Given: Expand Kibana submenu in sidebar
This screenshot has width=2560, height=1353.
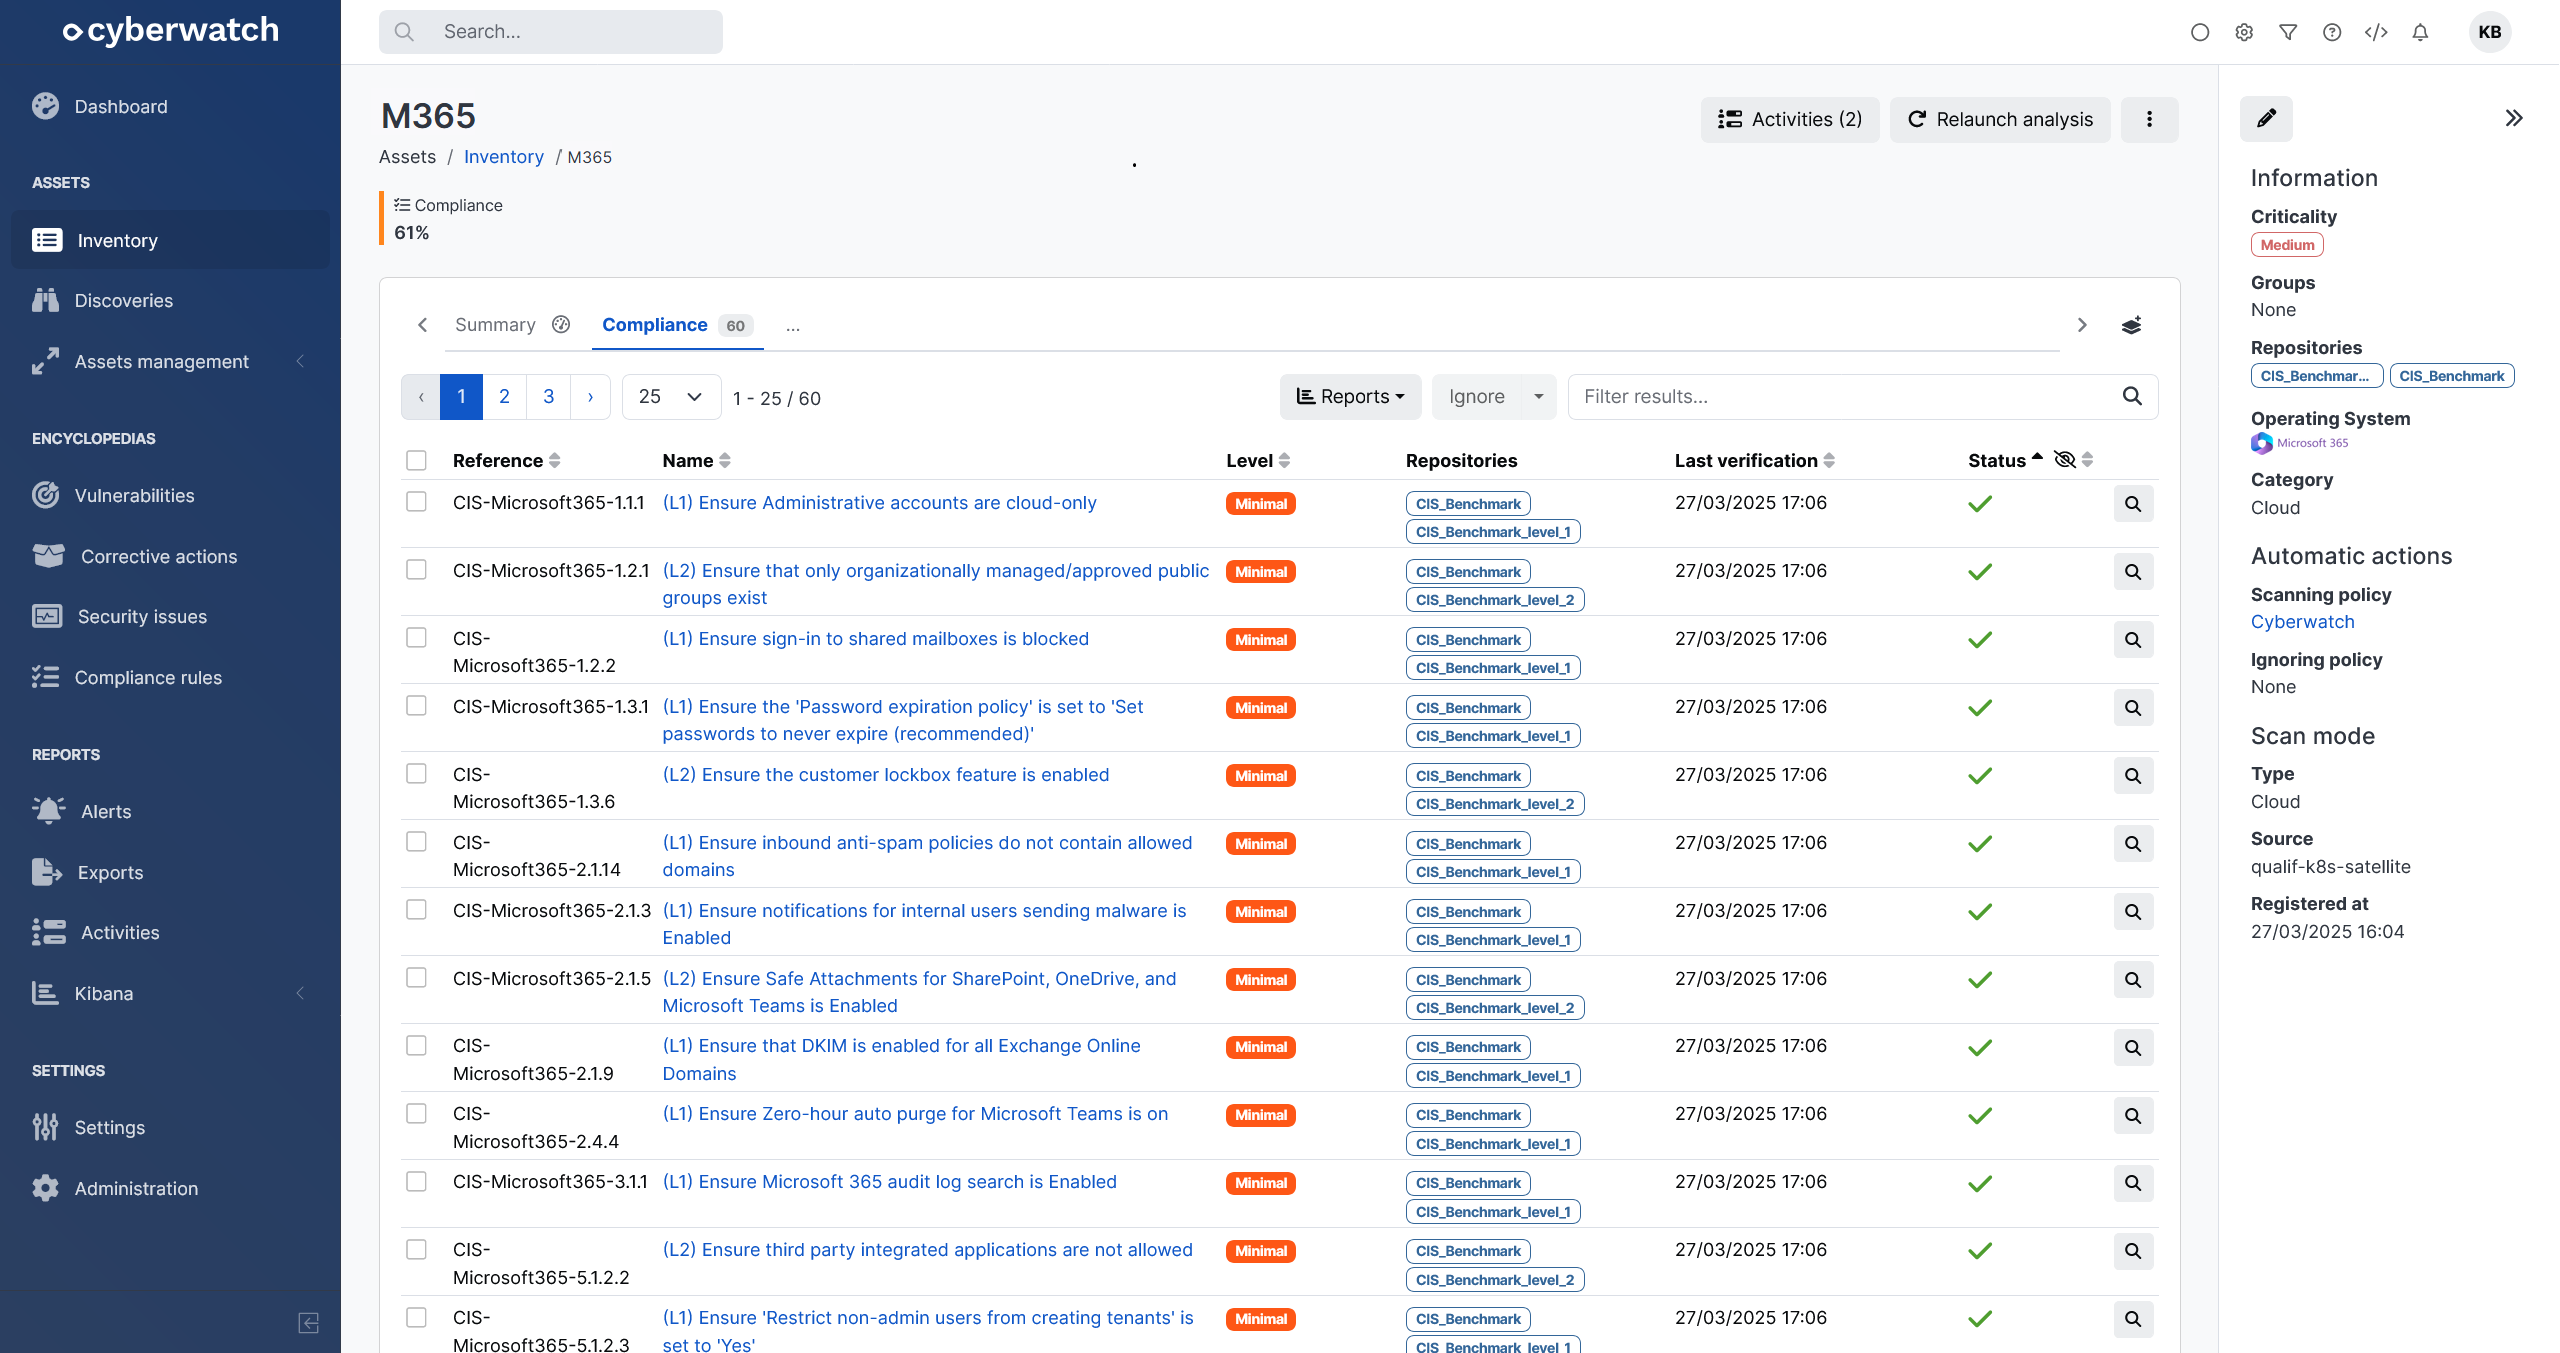Looking at the screenshot, I should (300, 993).
